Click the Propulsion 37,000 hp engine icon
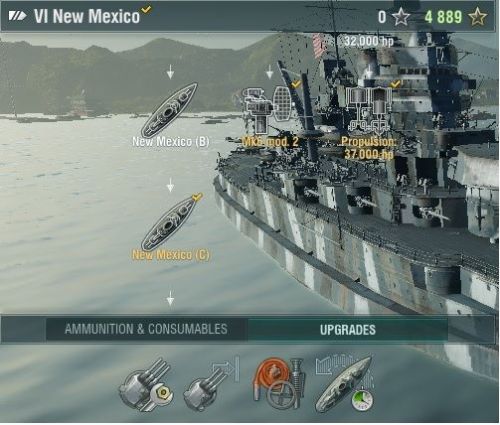 [368, 108]
